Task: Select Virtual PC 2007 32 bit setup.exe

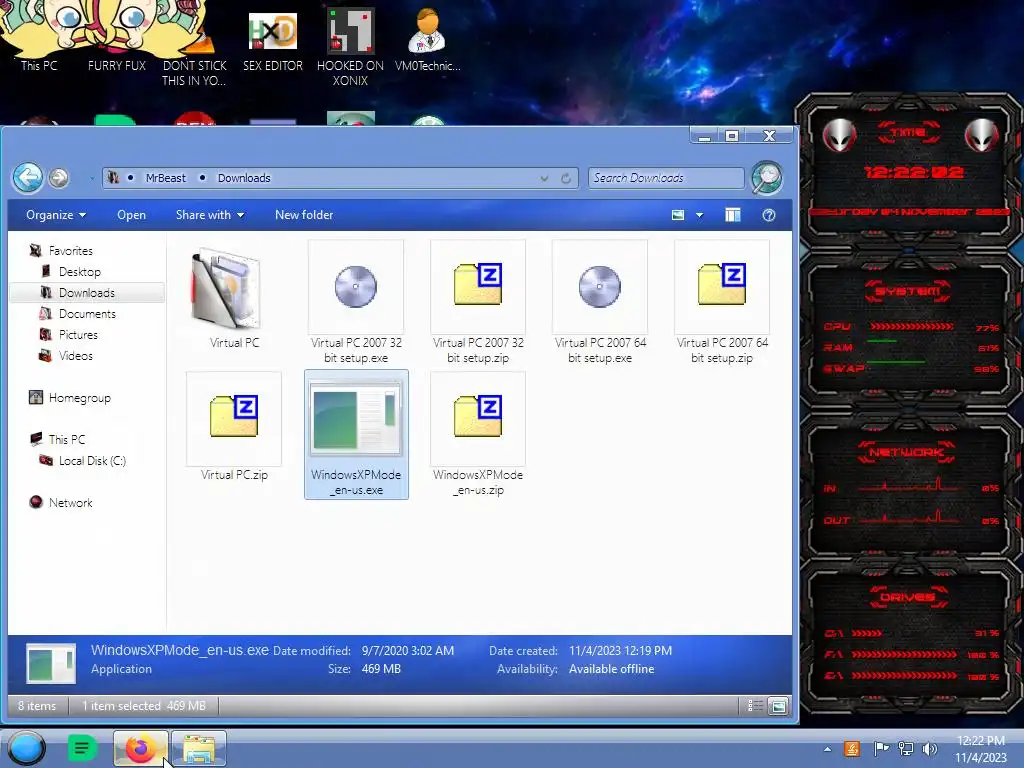Action: 356,303
